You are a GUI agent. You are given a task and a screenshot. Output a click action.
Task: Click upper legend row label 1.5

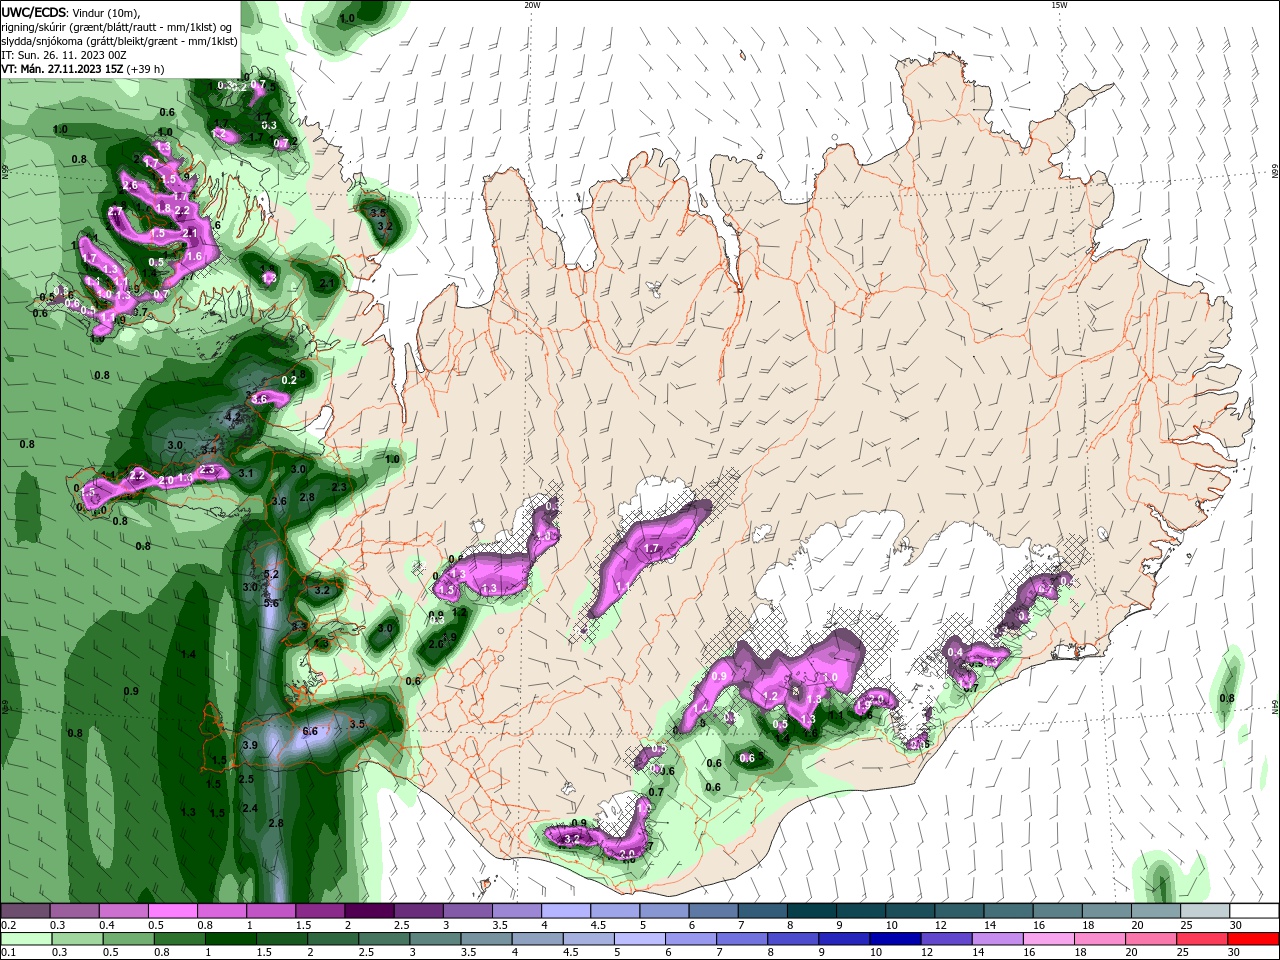[303, 924]
